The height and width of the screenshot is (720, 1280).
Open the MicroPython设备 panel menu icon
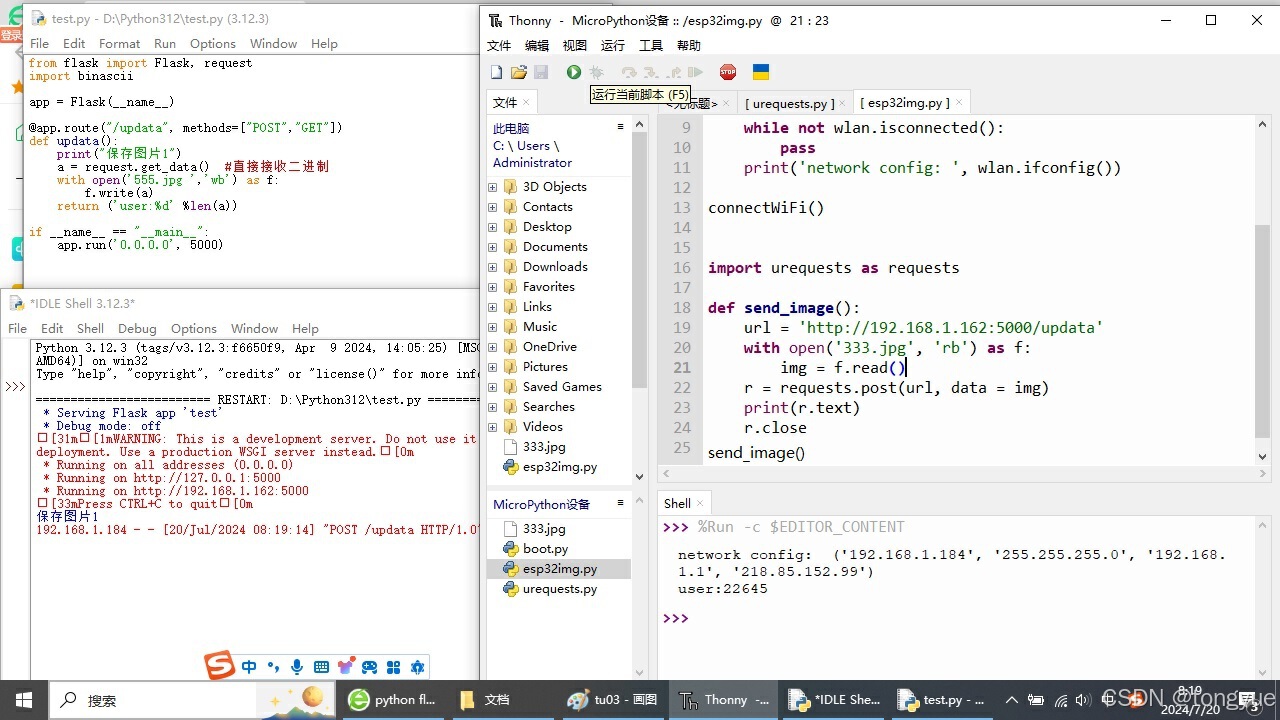click(620, 503)
